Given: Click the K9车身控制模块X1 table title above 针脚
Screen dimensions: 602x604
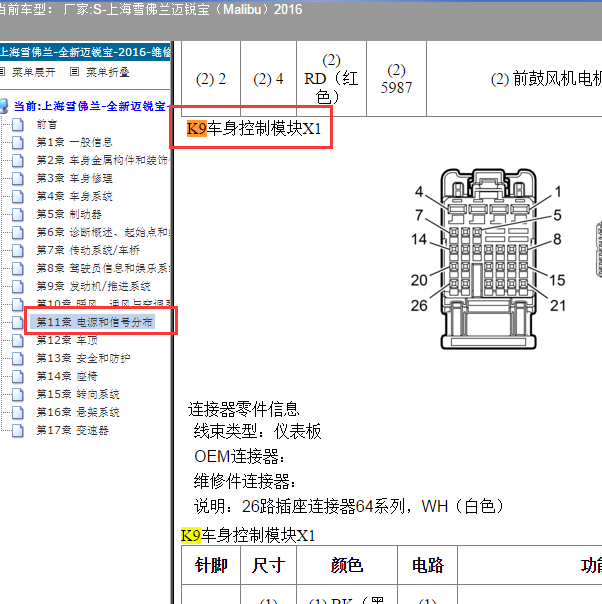Looking at the screenshot, I should click(x=248, y=535).
